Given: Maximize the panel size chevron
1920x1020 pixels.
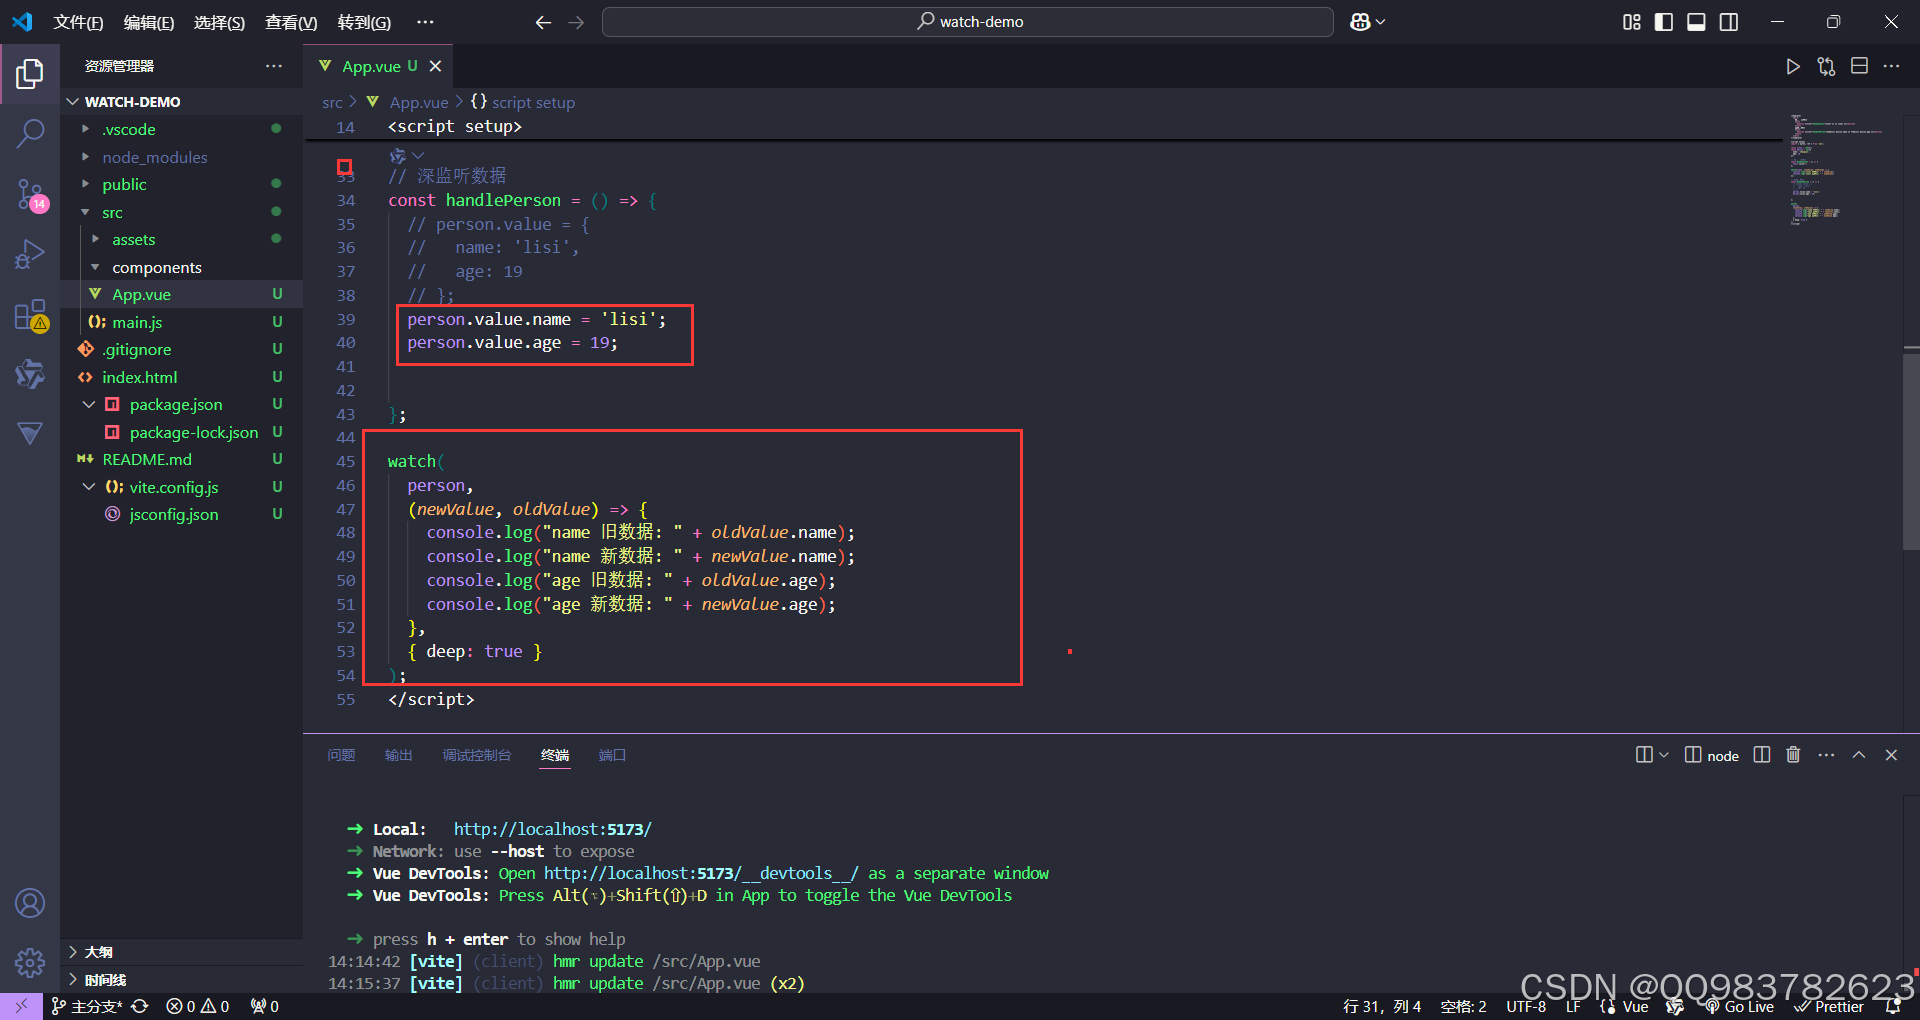Looking at the screenshot, I should point(1859,755).
